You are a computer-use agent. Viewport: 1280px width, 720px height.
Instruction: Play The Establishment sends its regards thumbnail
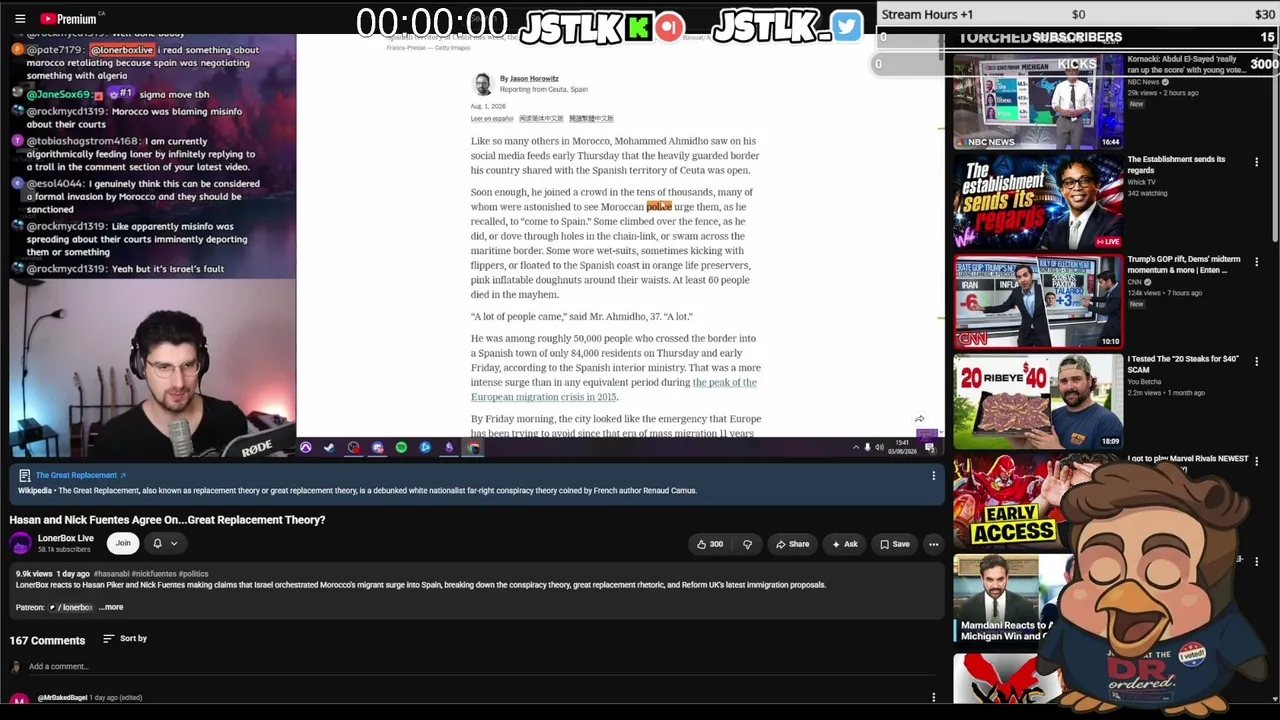click(x=1038, y=200)
